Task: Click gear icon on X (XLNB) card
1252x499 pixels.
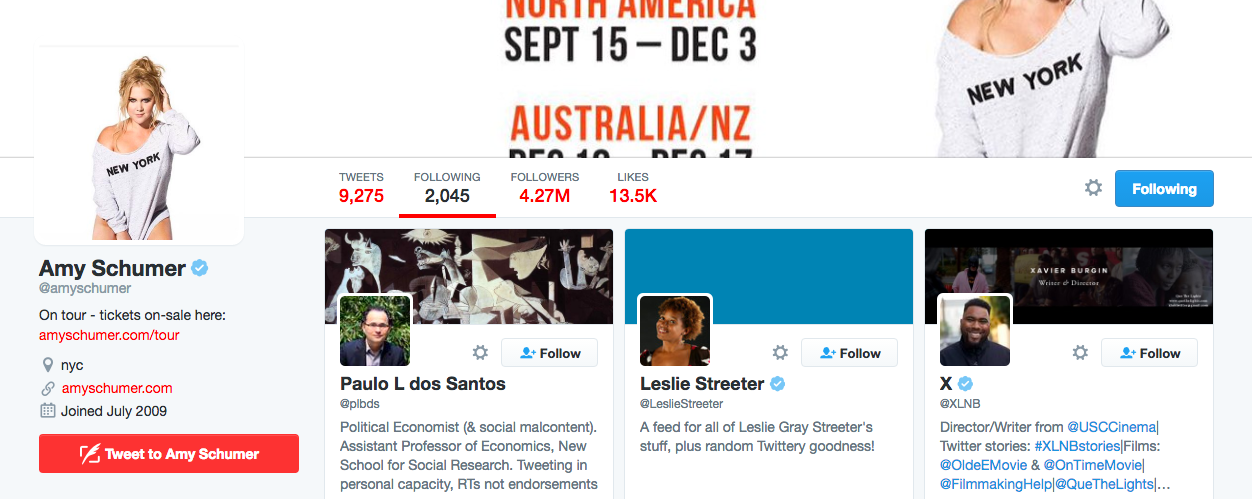Action: pos(1080,352)
